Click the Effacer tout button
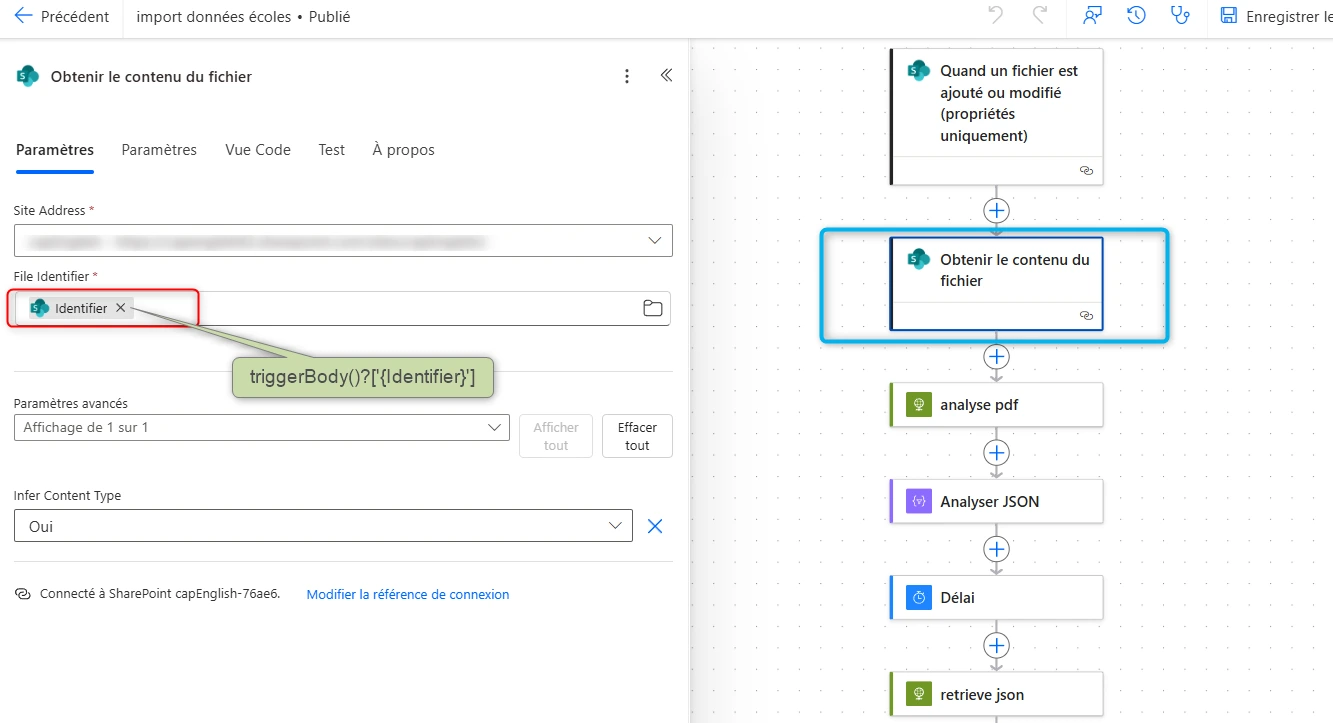The image size is (1333, 723). pos(637,436)
